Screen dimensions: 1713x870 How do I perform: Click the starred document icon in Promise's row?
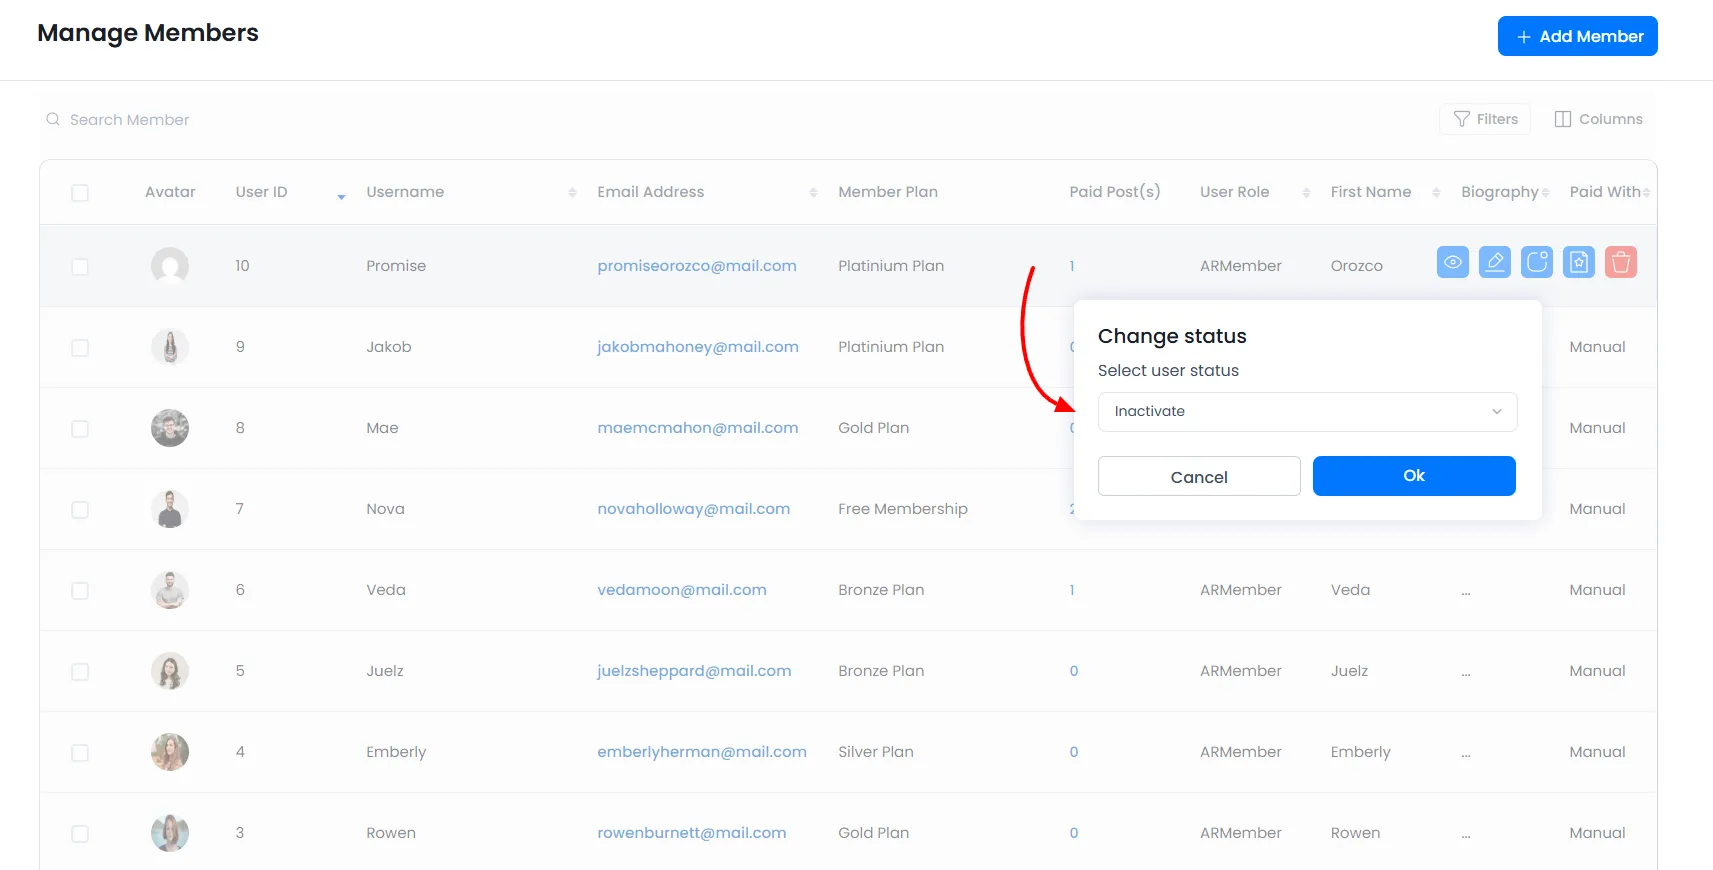click(x=1578, y=263)
